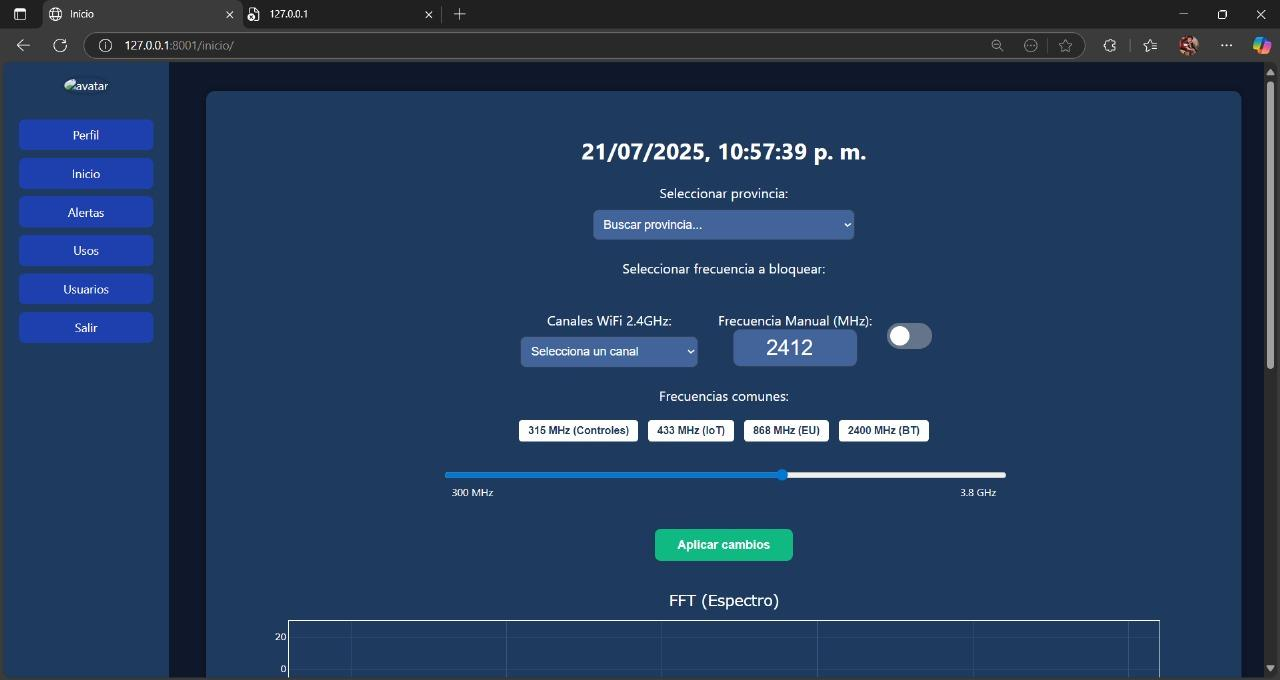Image resolution: width=1280 pixels, height=680 pixels.
Task: Open a new tab with plus icon
Action: pyautogui.click(x=459, y=14)
